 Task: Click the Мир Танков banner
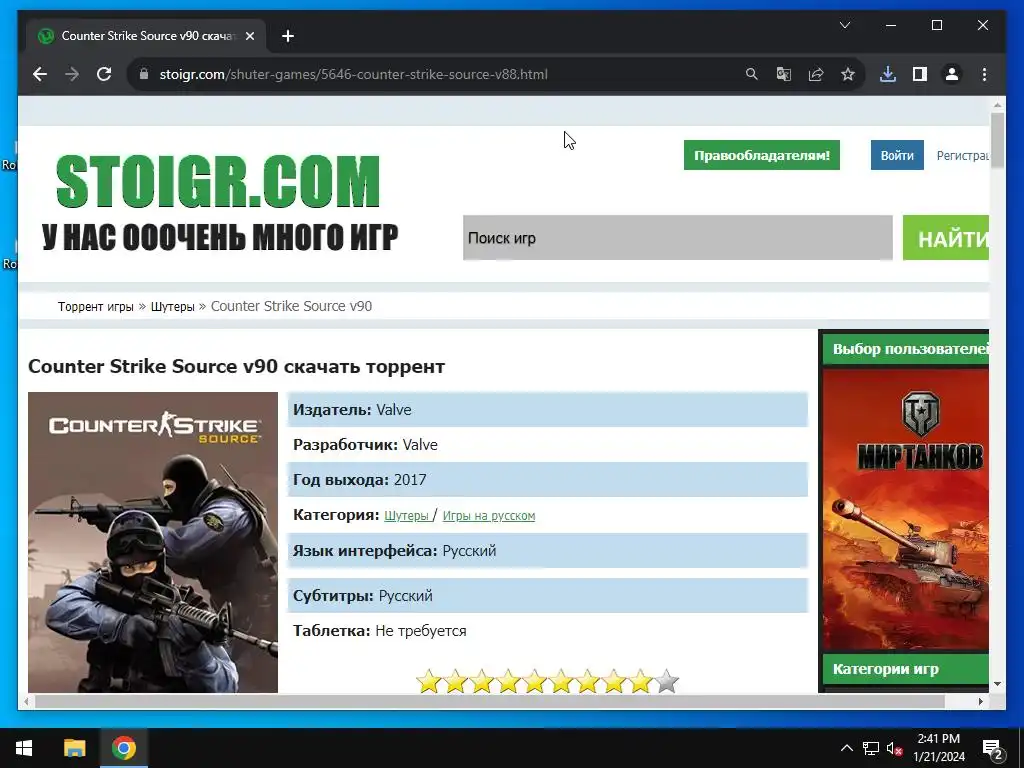click(906, 509)
